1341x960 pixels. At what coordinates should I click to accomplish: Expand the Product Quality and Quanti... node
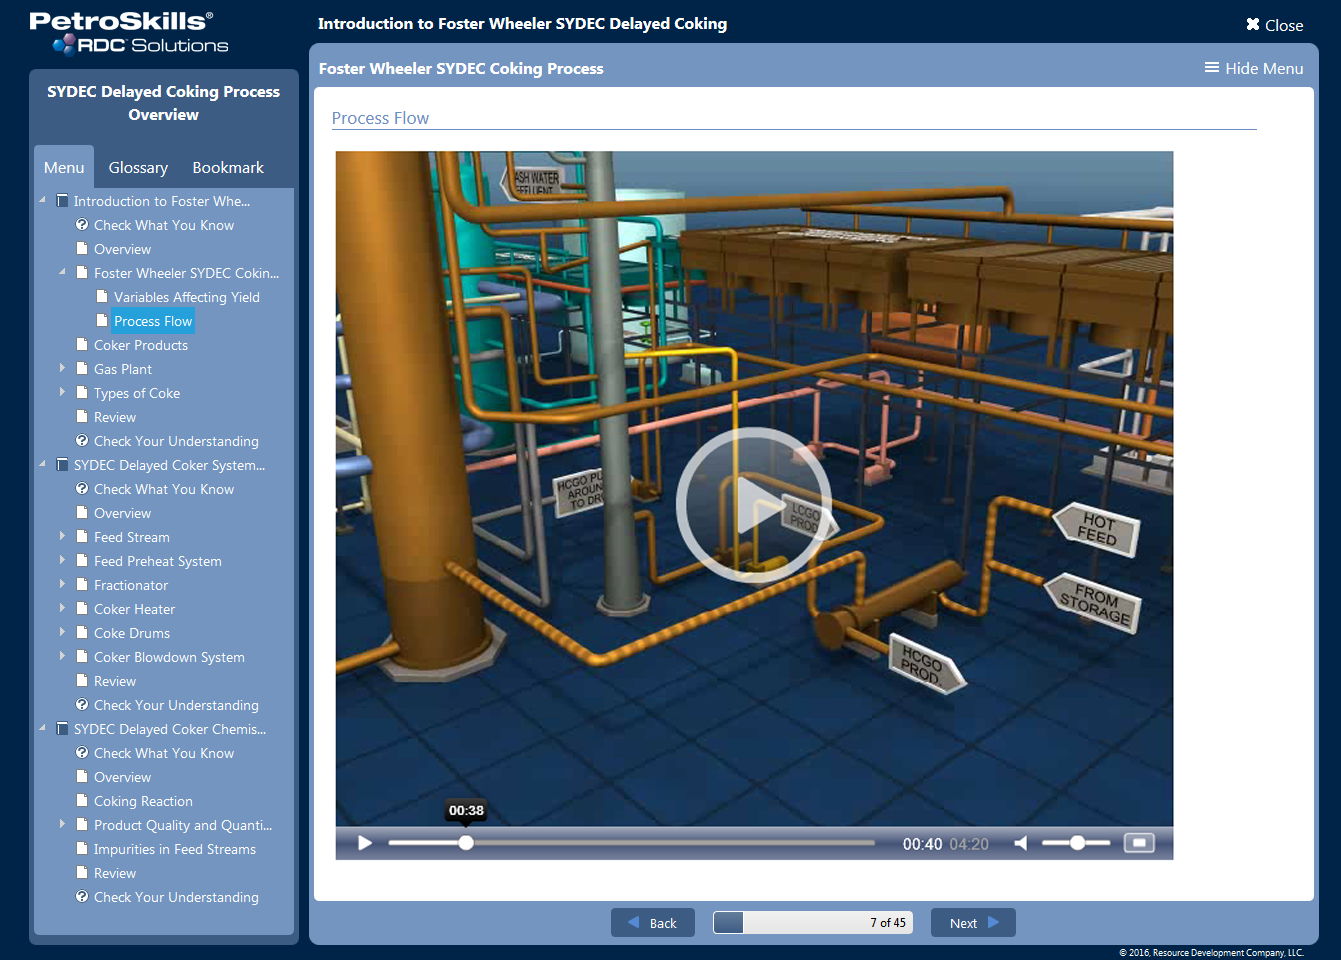click(x=62, y=824)
